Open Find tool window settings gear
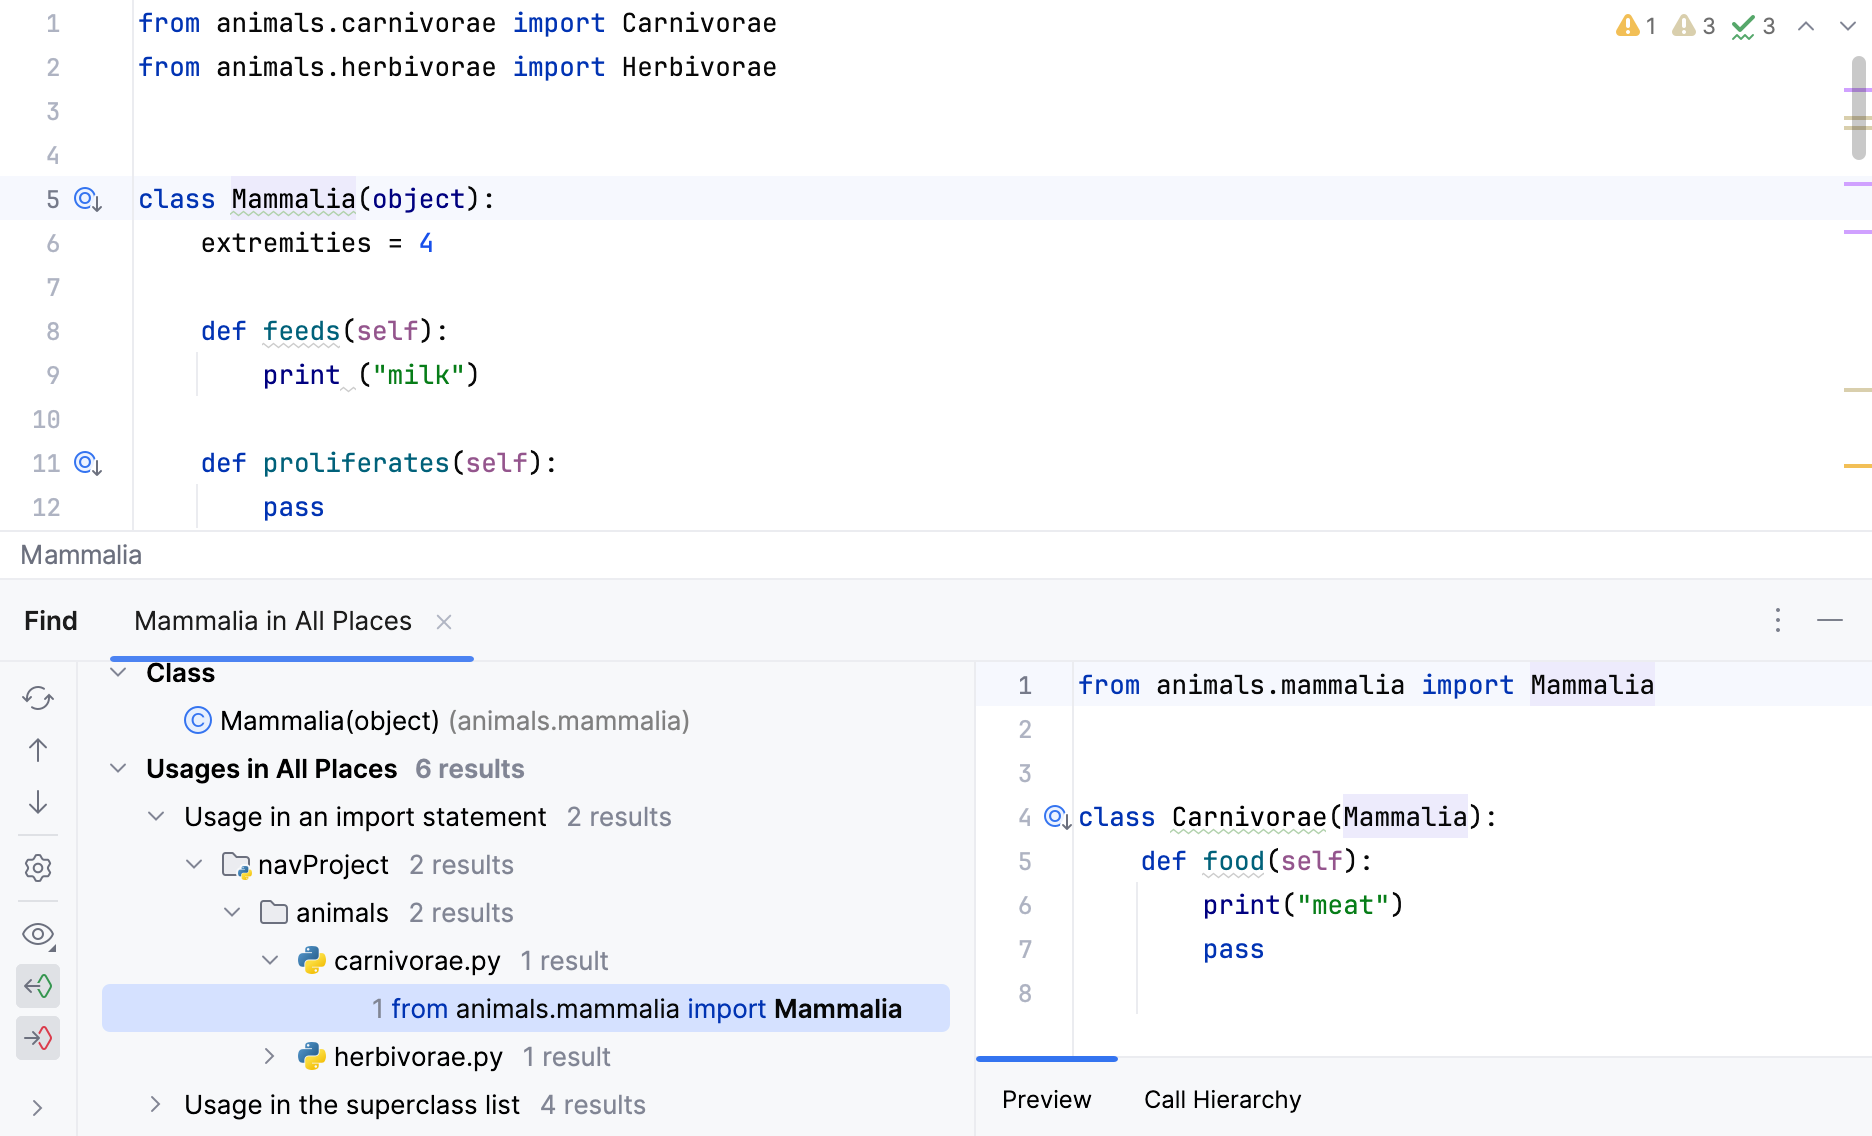The width and height of the screenshot is (1872, 1136). [x=38, y=868]
